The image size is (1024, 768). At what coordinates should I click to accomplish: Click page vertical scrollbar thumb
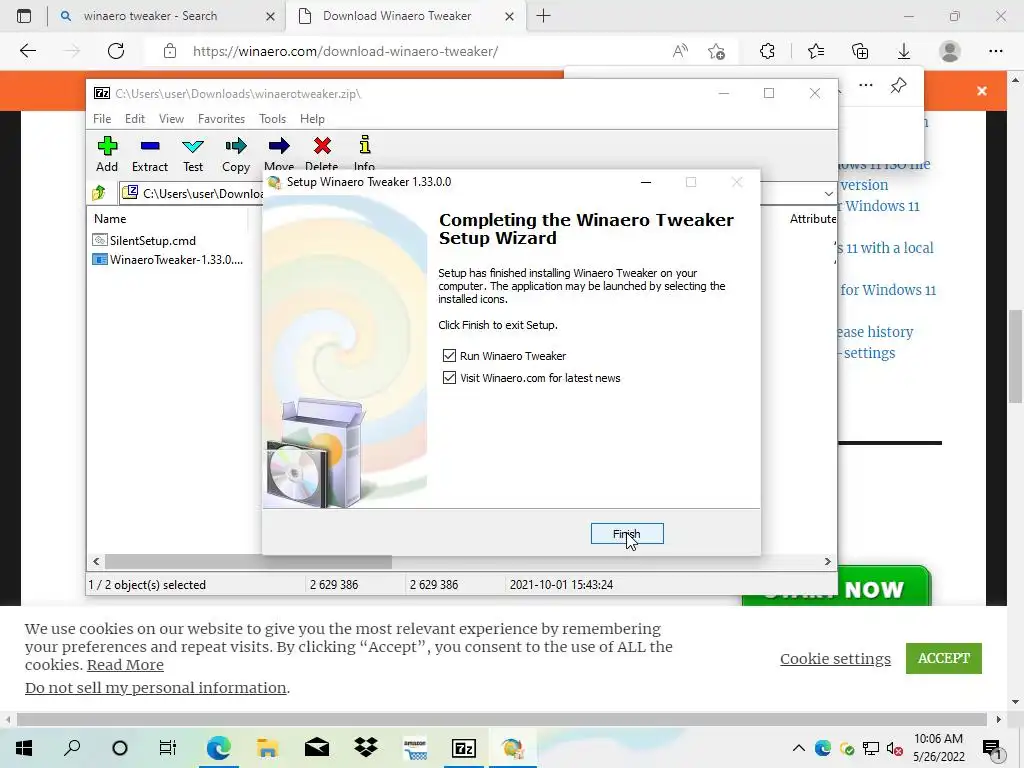[1016, 356]
